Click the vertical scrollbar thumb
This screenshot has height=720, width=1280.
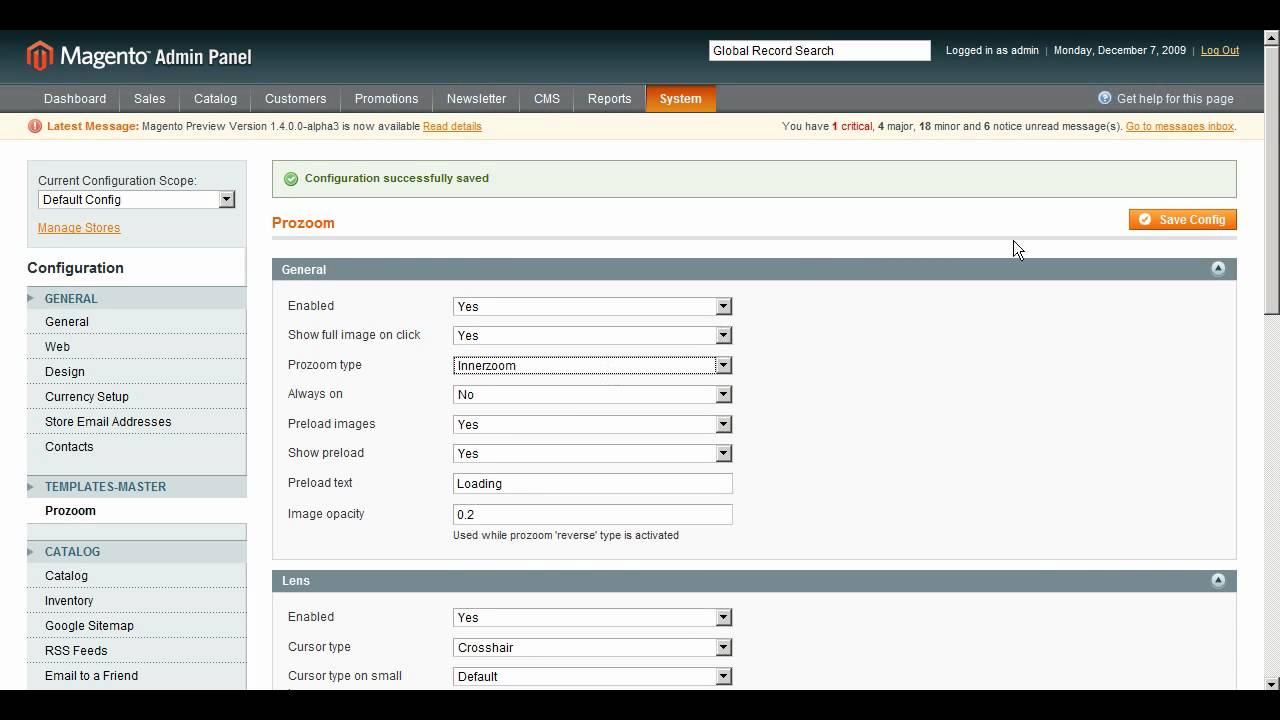pyautogui.click(x=1272, y=181)
